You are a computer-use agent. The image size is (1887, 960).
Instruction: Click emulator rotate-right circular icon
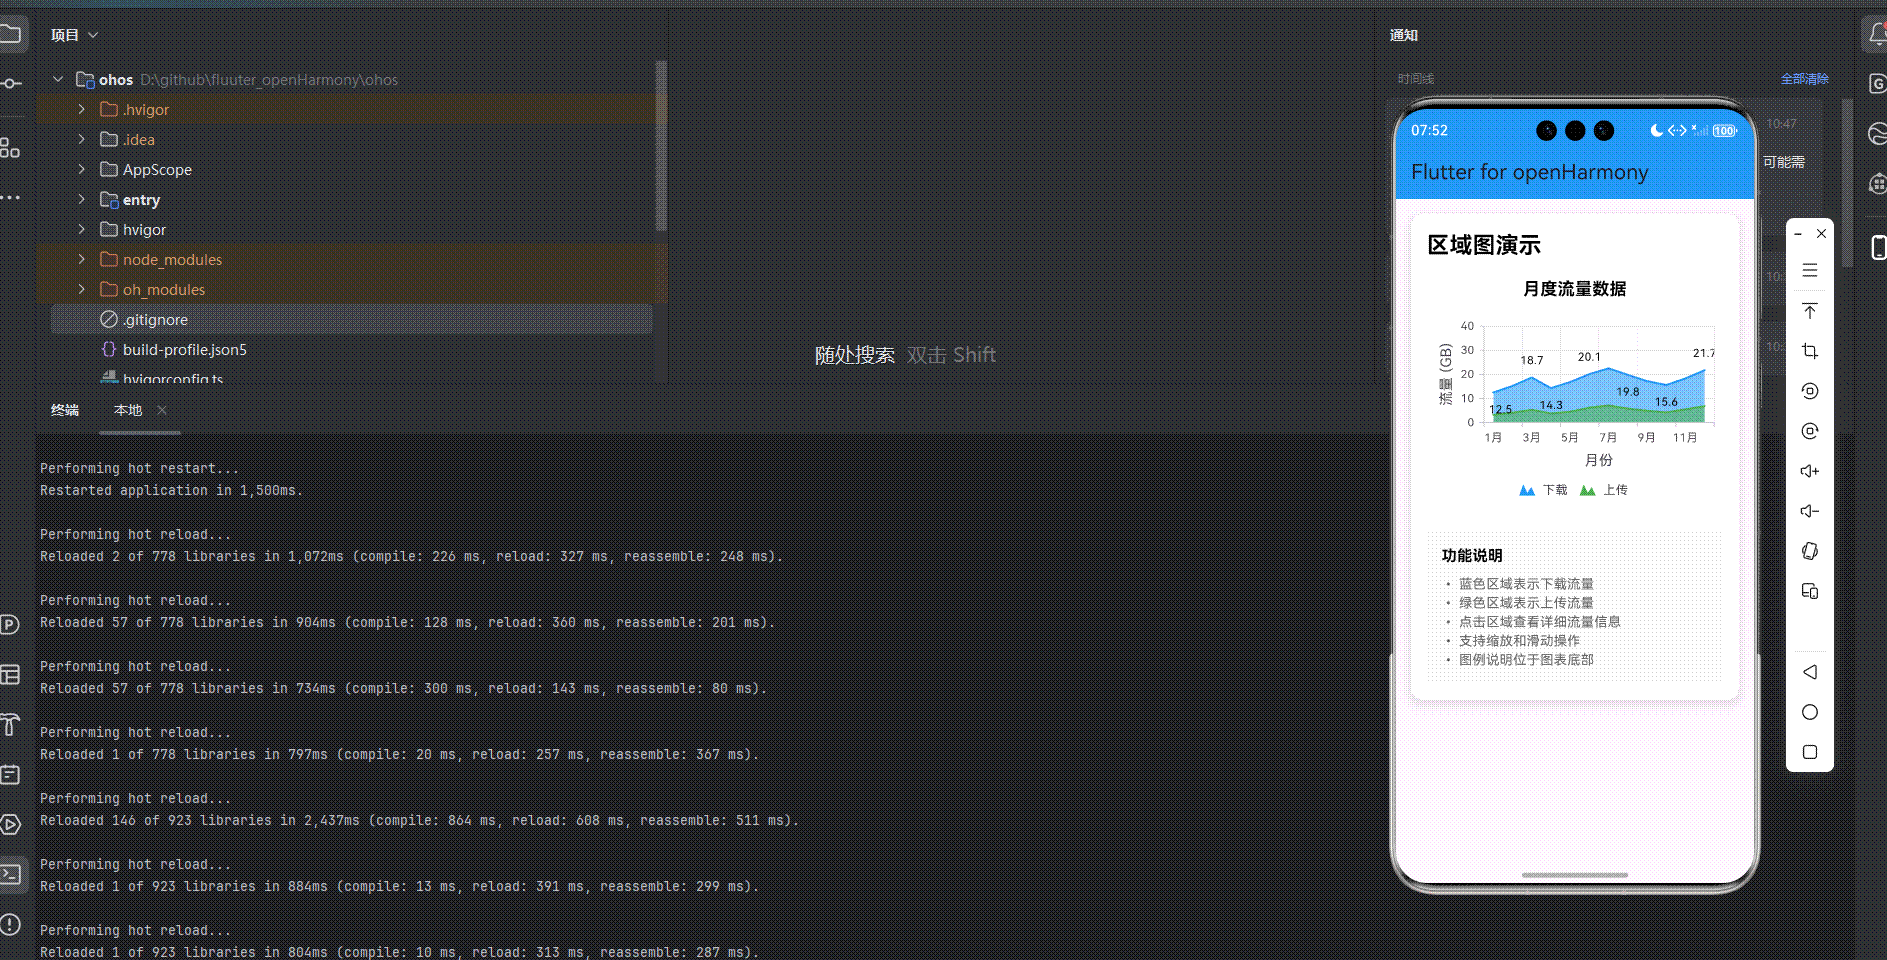coord(1810,431)
